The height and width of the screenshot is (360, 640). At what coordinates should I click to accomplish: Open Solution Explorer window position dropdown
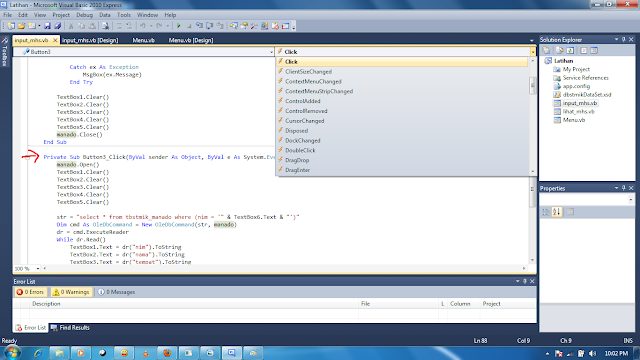click(616, 40)
